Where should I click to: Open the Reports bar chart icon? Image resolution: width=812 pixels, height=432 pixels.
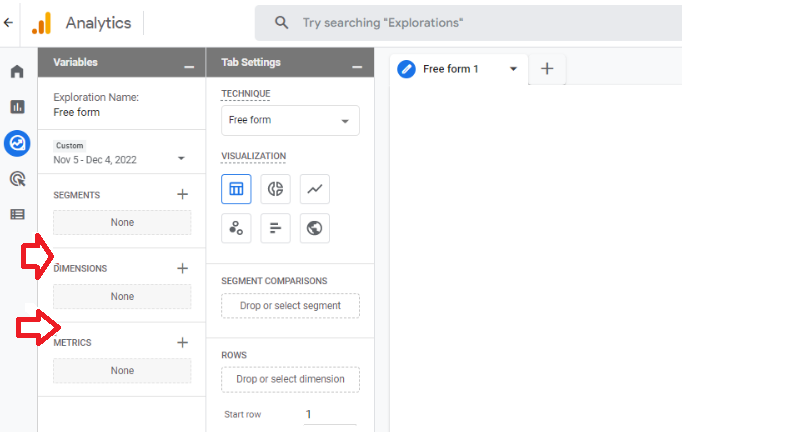tap(17, 107)
